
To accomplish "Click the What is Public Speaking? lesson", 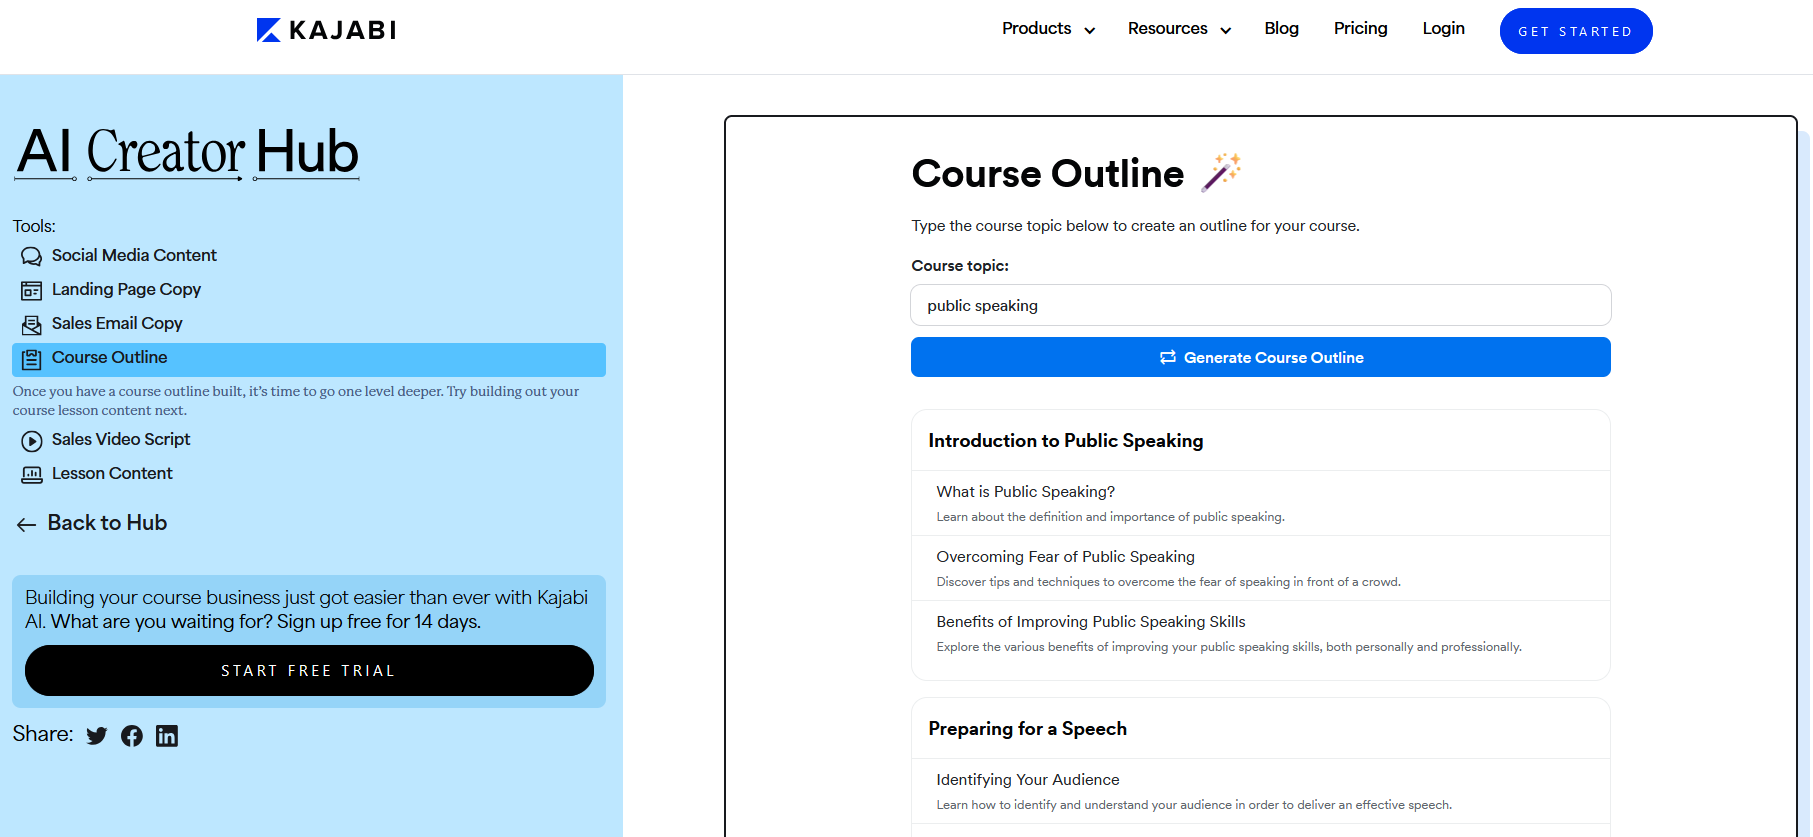I will click(1025, 492).
